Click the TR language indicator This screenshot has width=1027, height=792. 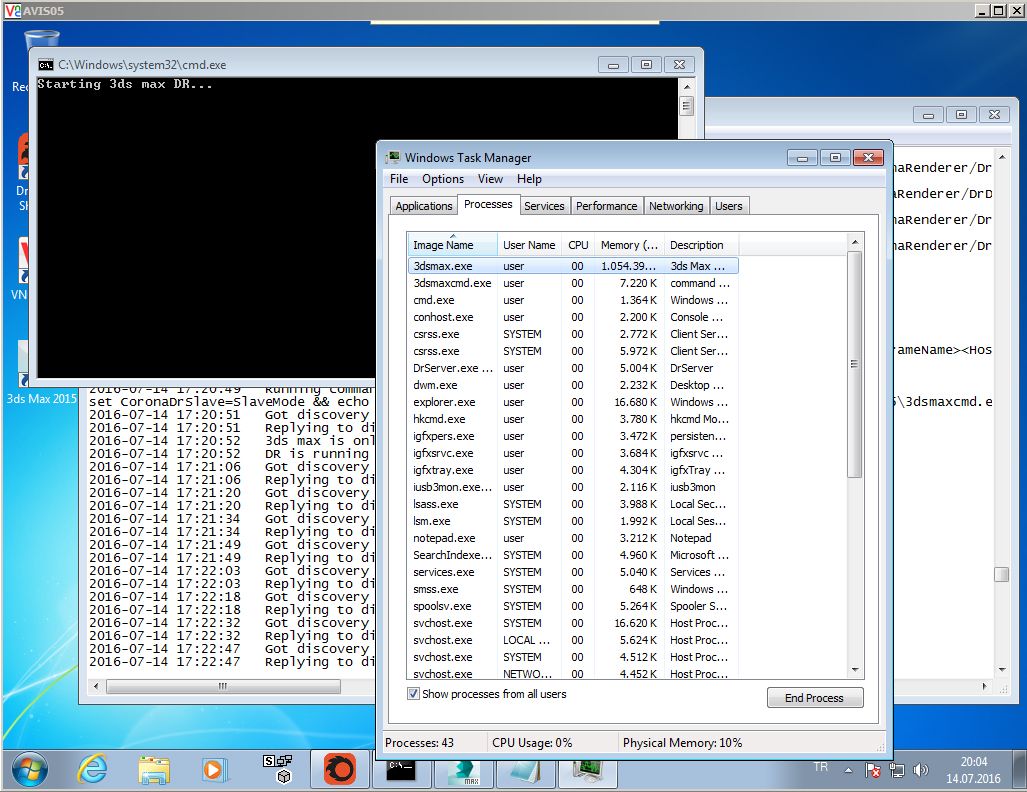(821, 766)
